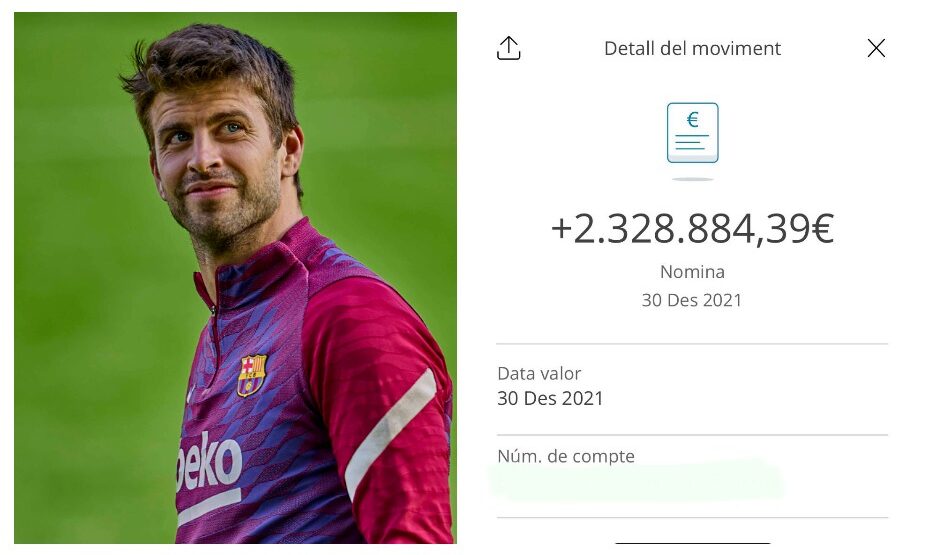Click the white stripe on the jersey sleeve
Screen dimensions: 928x555
click(x=393, y=431)
